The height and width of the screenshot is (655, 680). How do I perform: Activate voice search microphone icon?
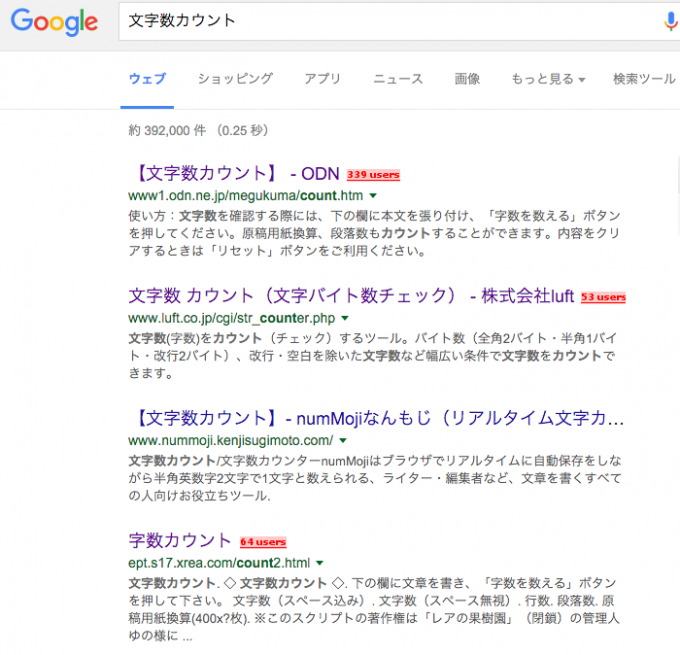click(x=670, y=22)
